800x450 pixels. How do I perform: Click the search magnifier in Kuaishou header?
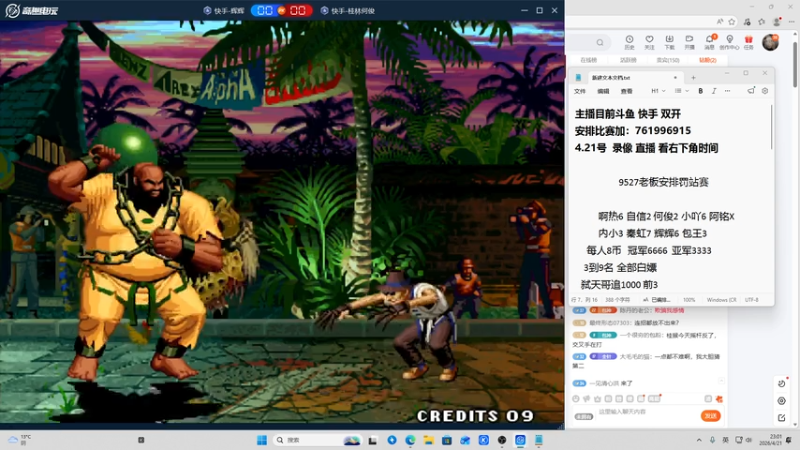pos(600,42)
